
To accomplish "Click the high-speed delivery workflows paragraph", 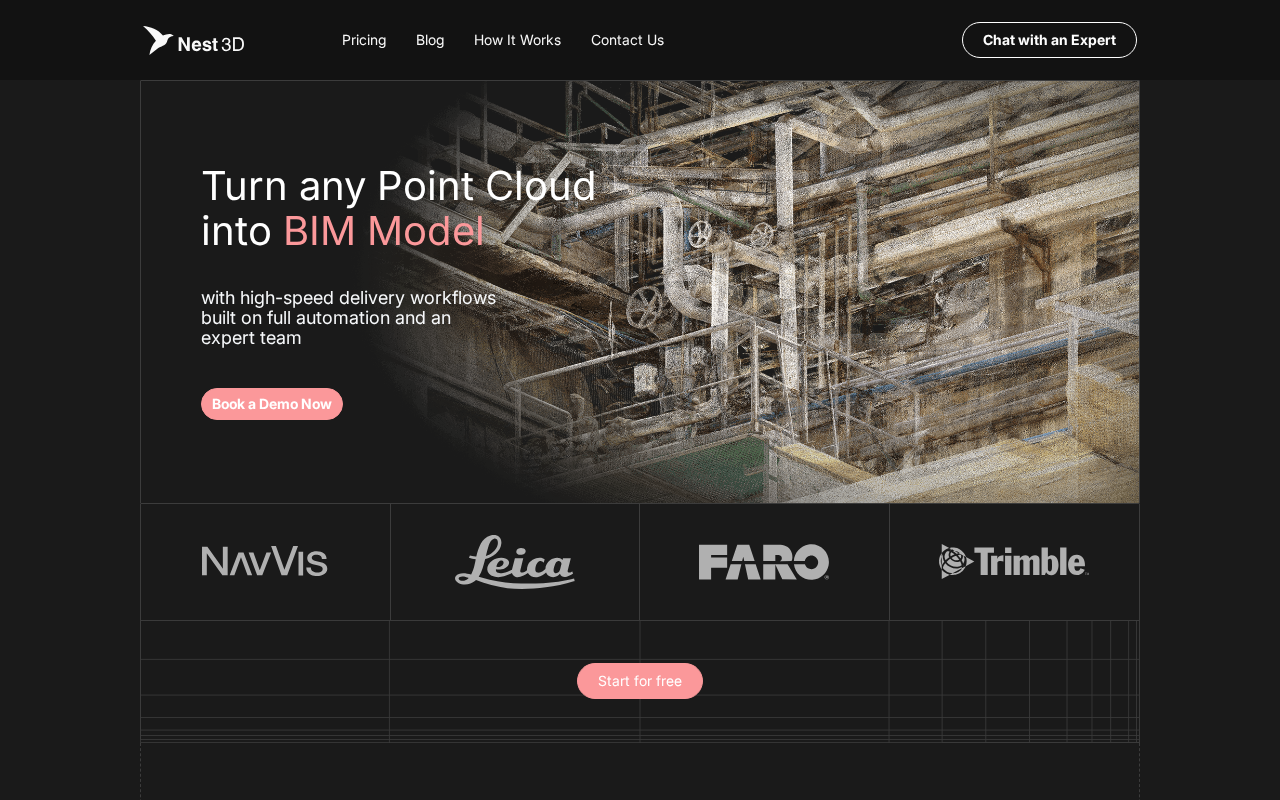I will (x=348, y=318).
